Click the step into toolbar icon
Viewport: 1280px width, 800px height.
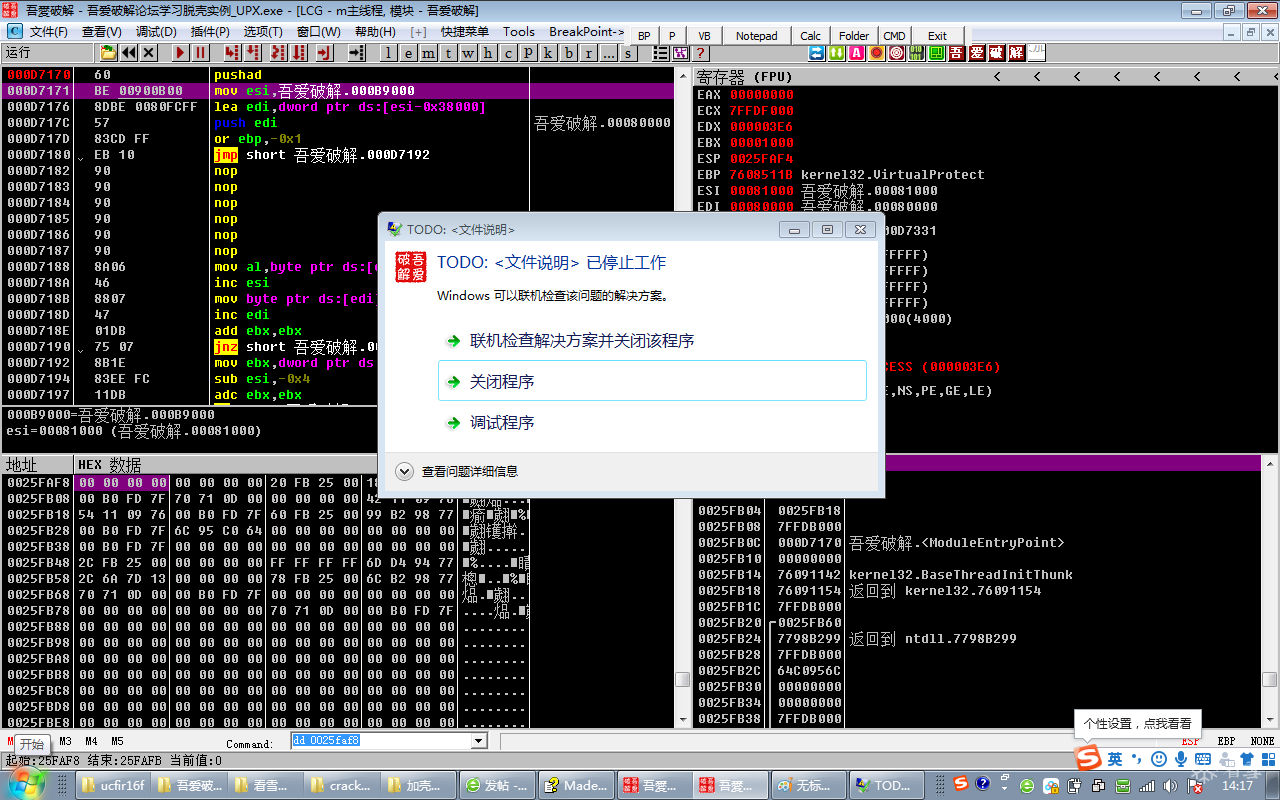point(233,53)
